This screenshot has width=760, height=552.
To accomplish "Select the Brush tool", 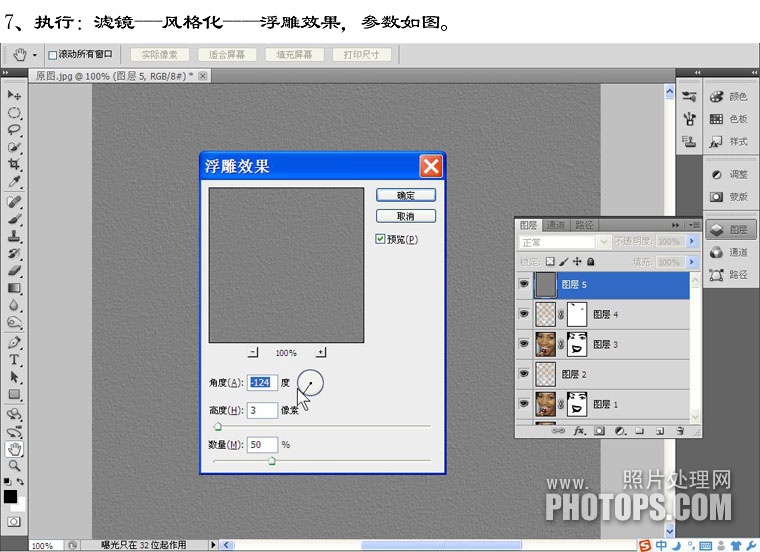I will 14,219.
